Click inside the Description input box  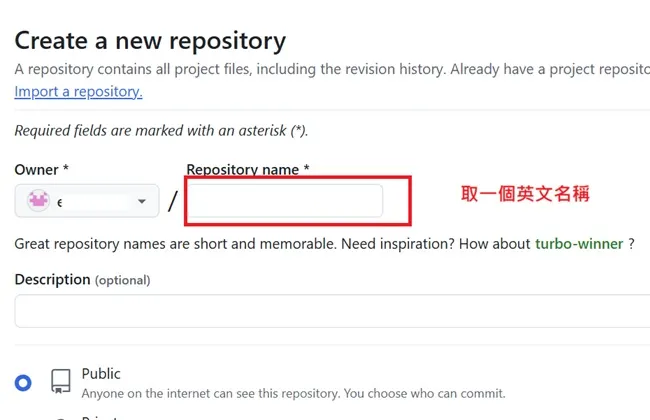330,310
